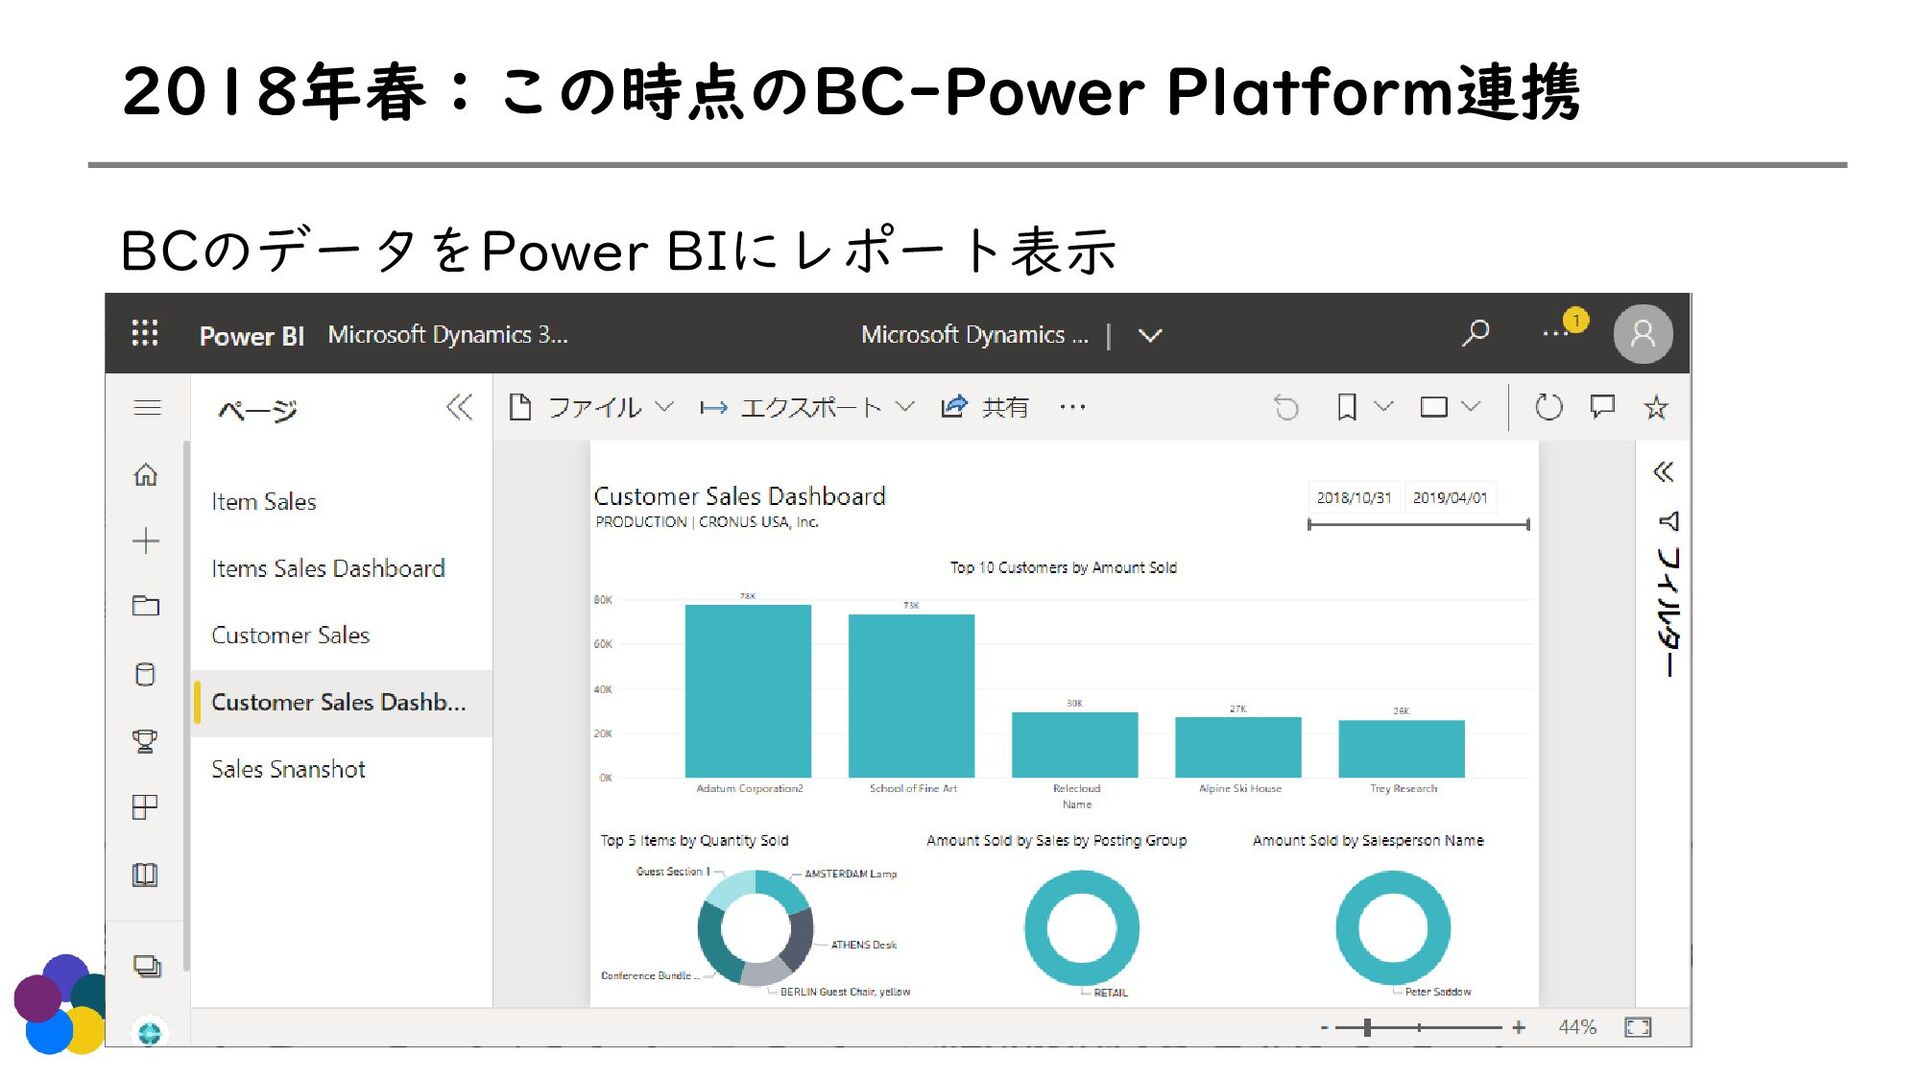1920x1080 pixels.
Task: Click the bookmark icon
Action: pos(1347,407)
